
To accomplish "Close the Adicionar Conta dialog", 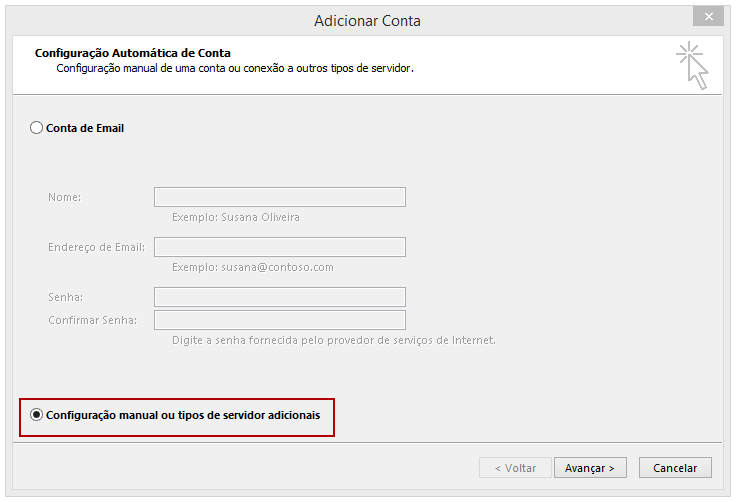I will pos(708,16).
